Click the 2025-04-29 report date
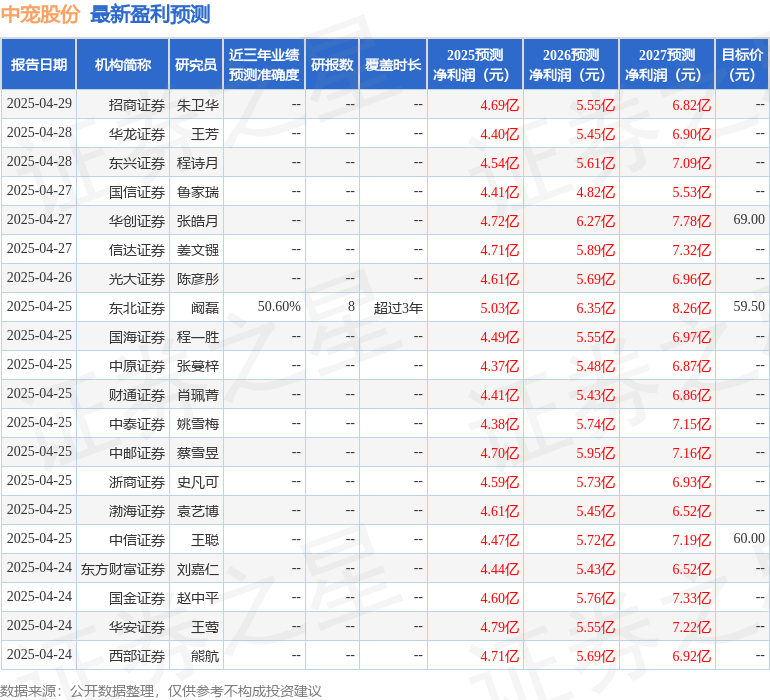Screen dimensions: 770x700 point(39,103)
